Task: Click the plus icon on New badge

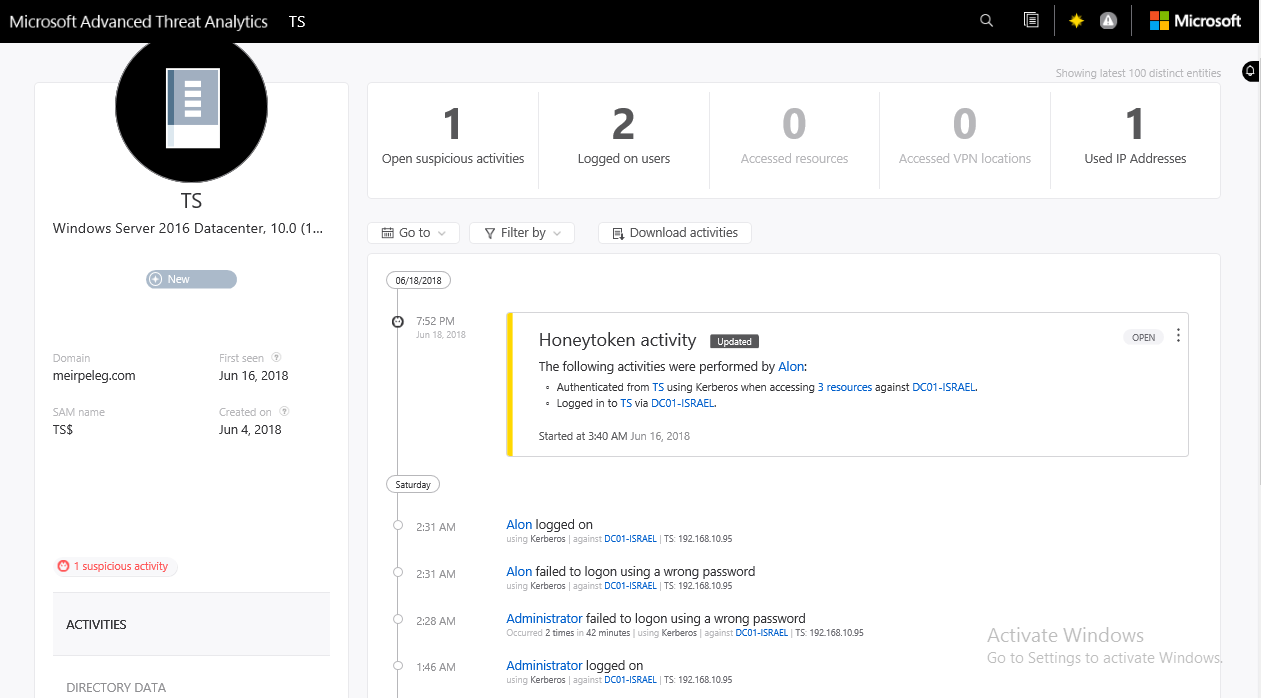Action: pyautogui.click(x=155, y=279)
